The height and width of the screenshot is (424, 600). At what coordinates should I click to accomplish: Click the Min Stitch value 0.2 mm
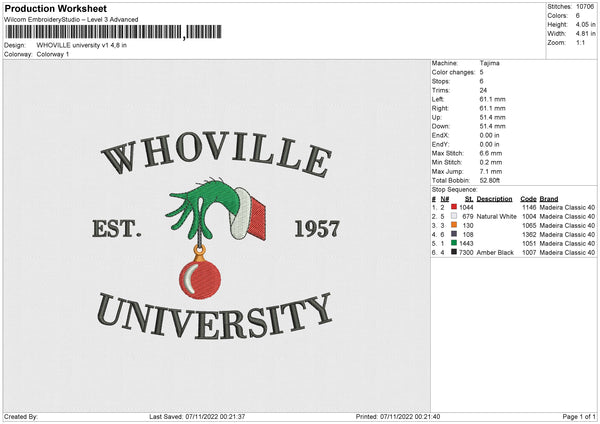coord(491,162)
